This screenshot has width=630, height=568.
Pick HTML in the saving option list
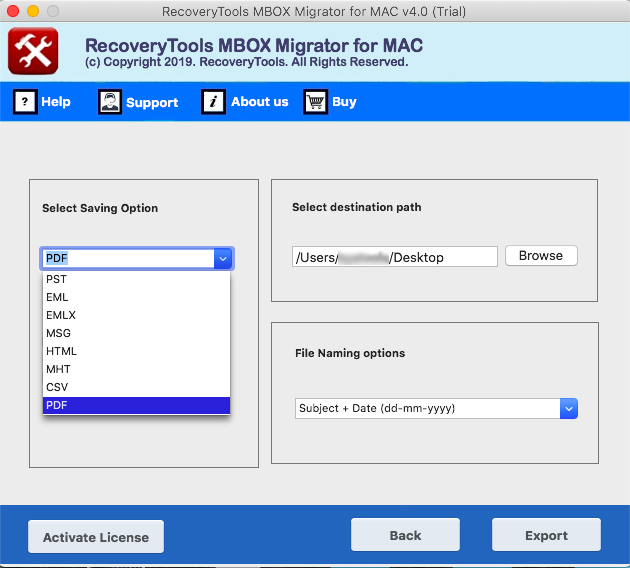click(136, 351)
